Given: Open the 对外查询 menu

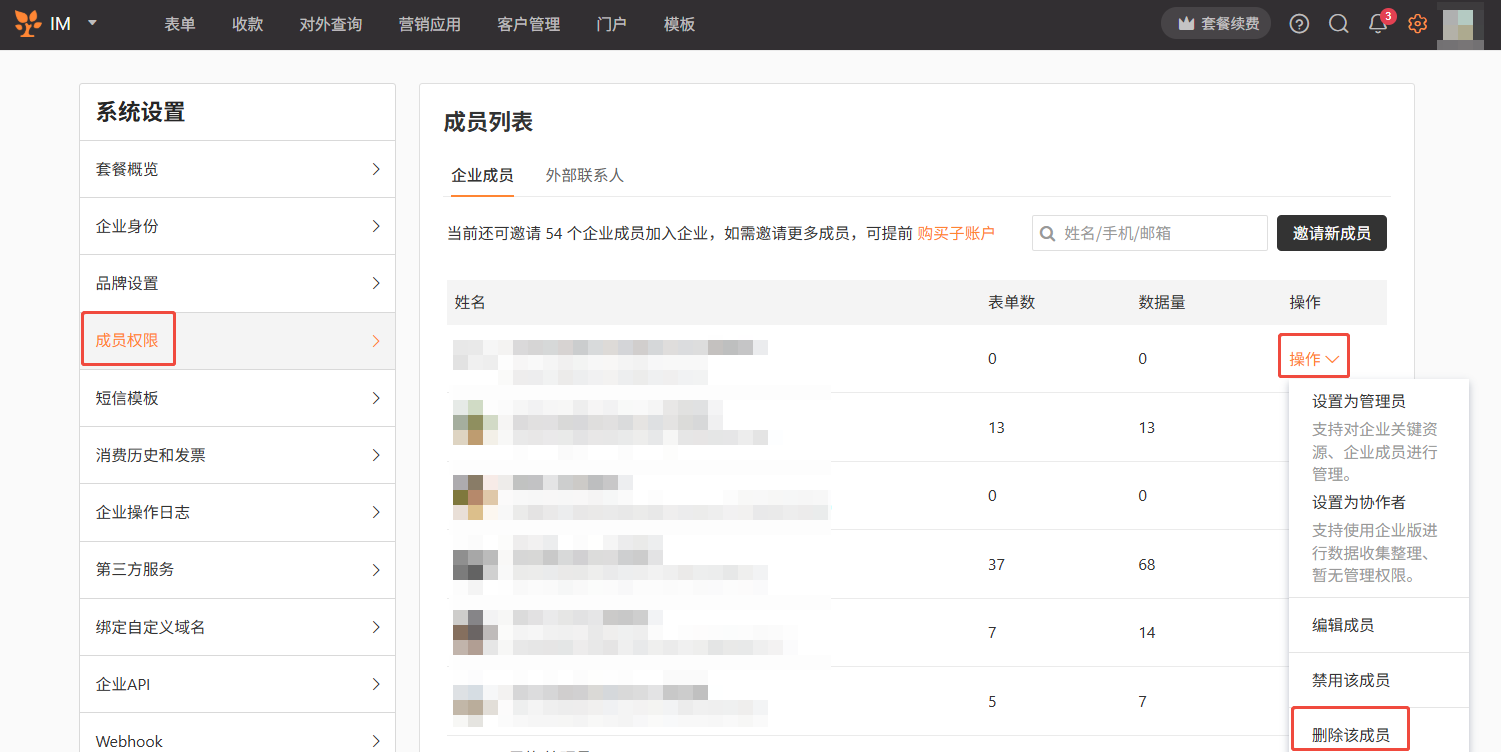Looking at the screenshot, I should coord(331,24).
